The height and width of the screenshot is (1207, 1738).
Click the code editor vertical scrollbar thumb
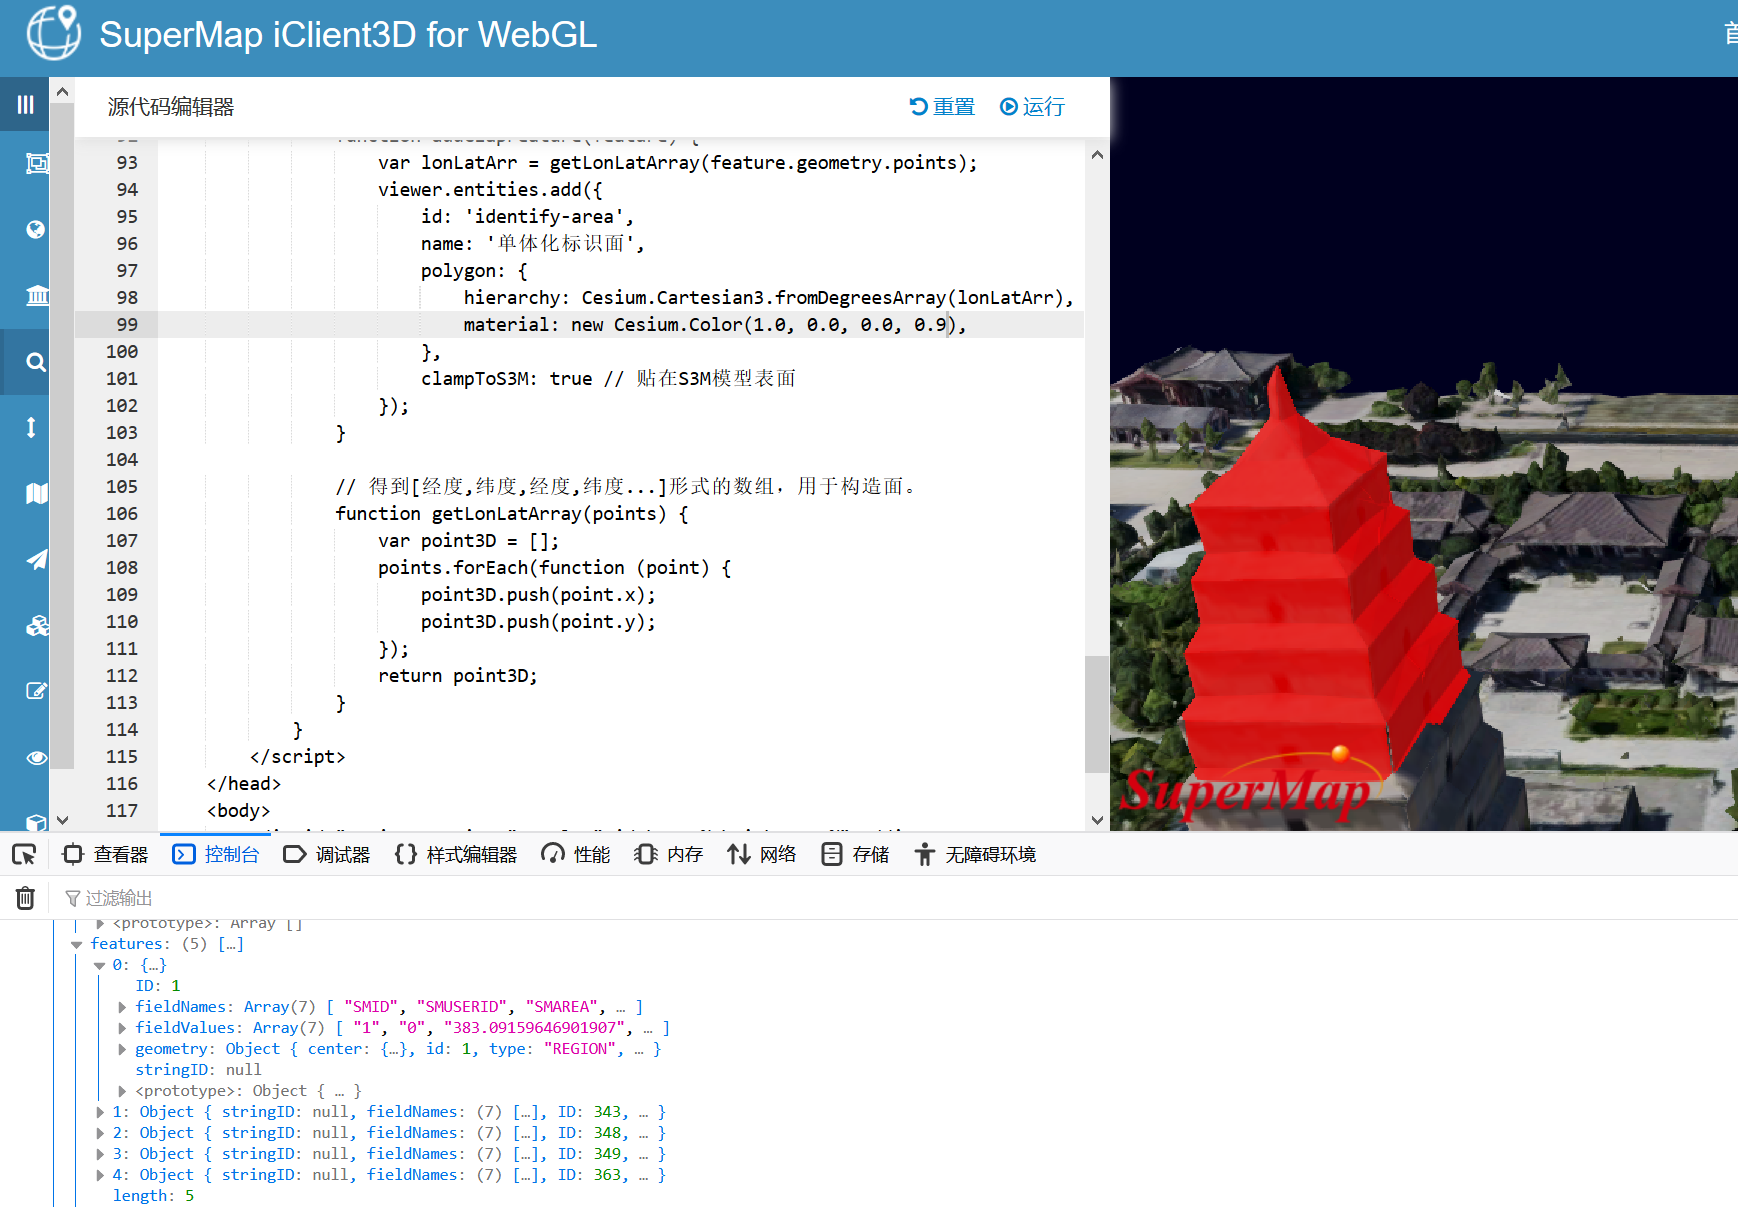pyautogui.click(x=1097, y=714)
